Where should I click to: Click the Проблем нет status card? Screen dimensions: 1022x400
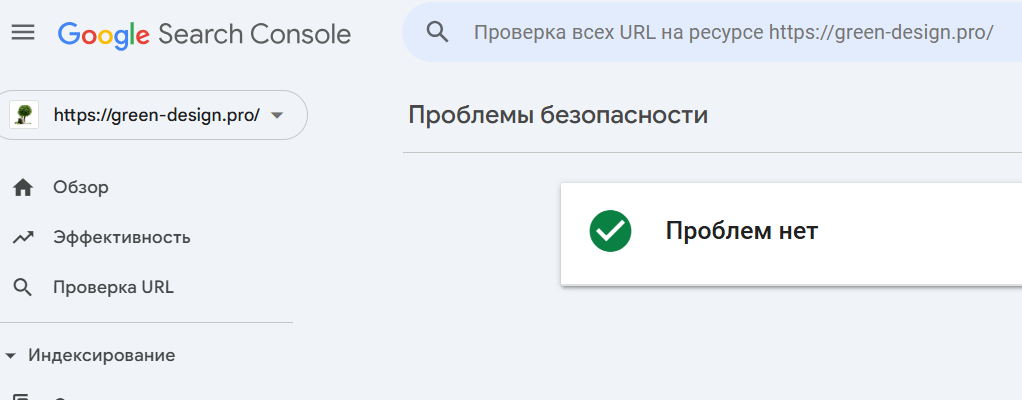pos(790,232)
